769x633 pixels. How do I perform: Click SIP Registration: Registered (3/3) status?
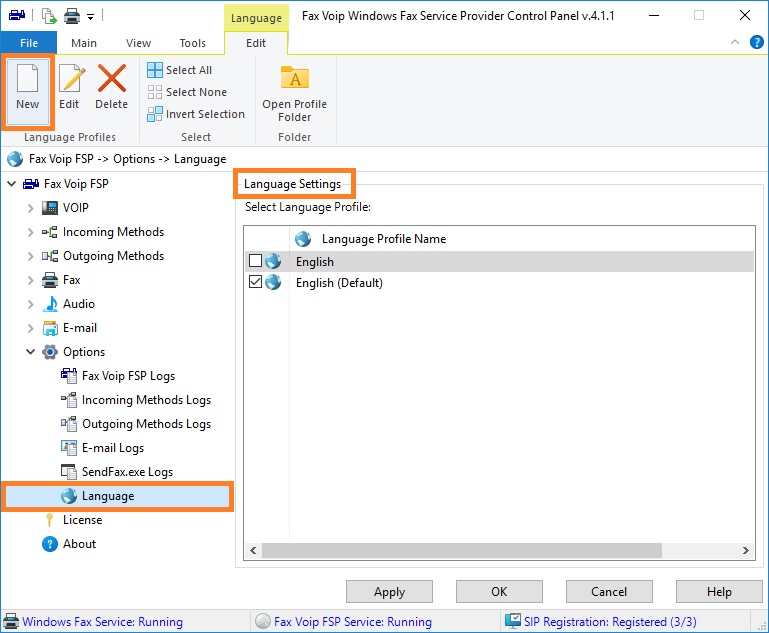tap(610, 622)
